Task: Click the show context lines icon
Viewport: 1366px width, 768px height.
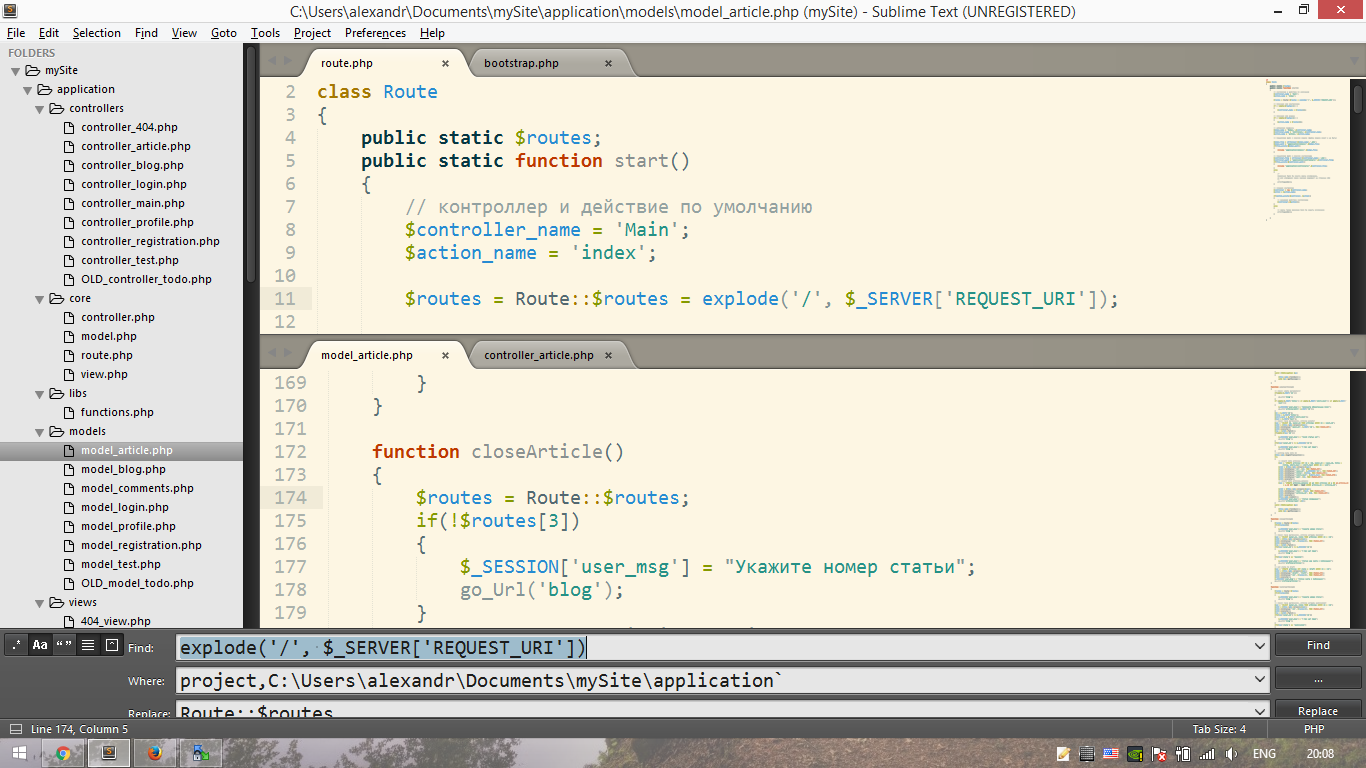Action: (88, 645)
